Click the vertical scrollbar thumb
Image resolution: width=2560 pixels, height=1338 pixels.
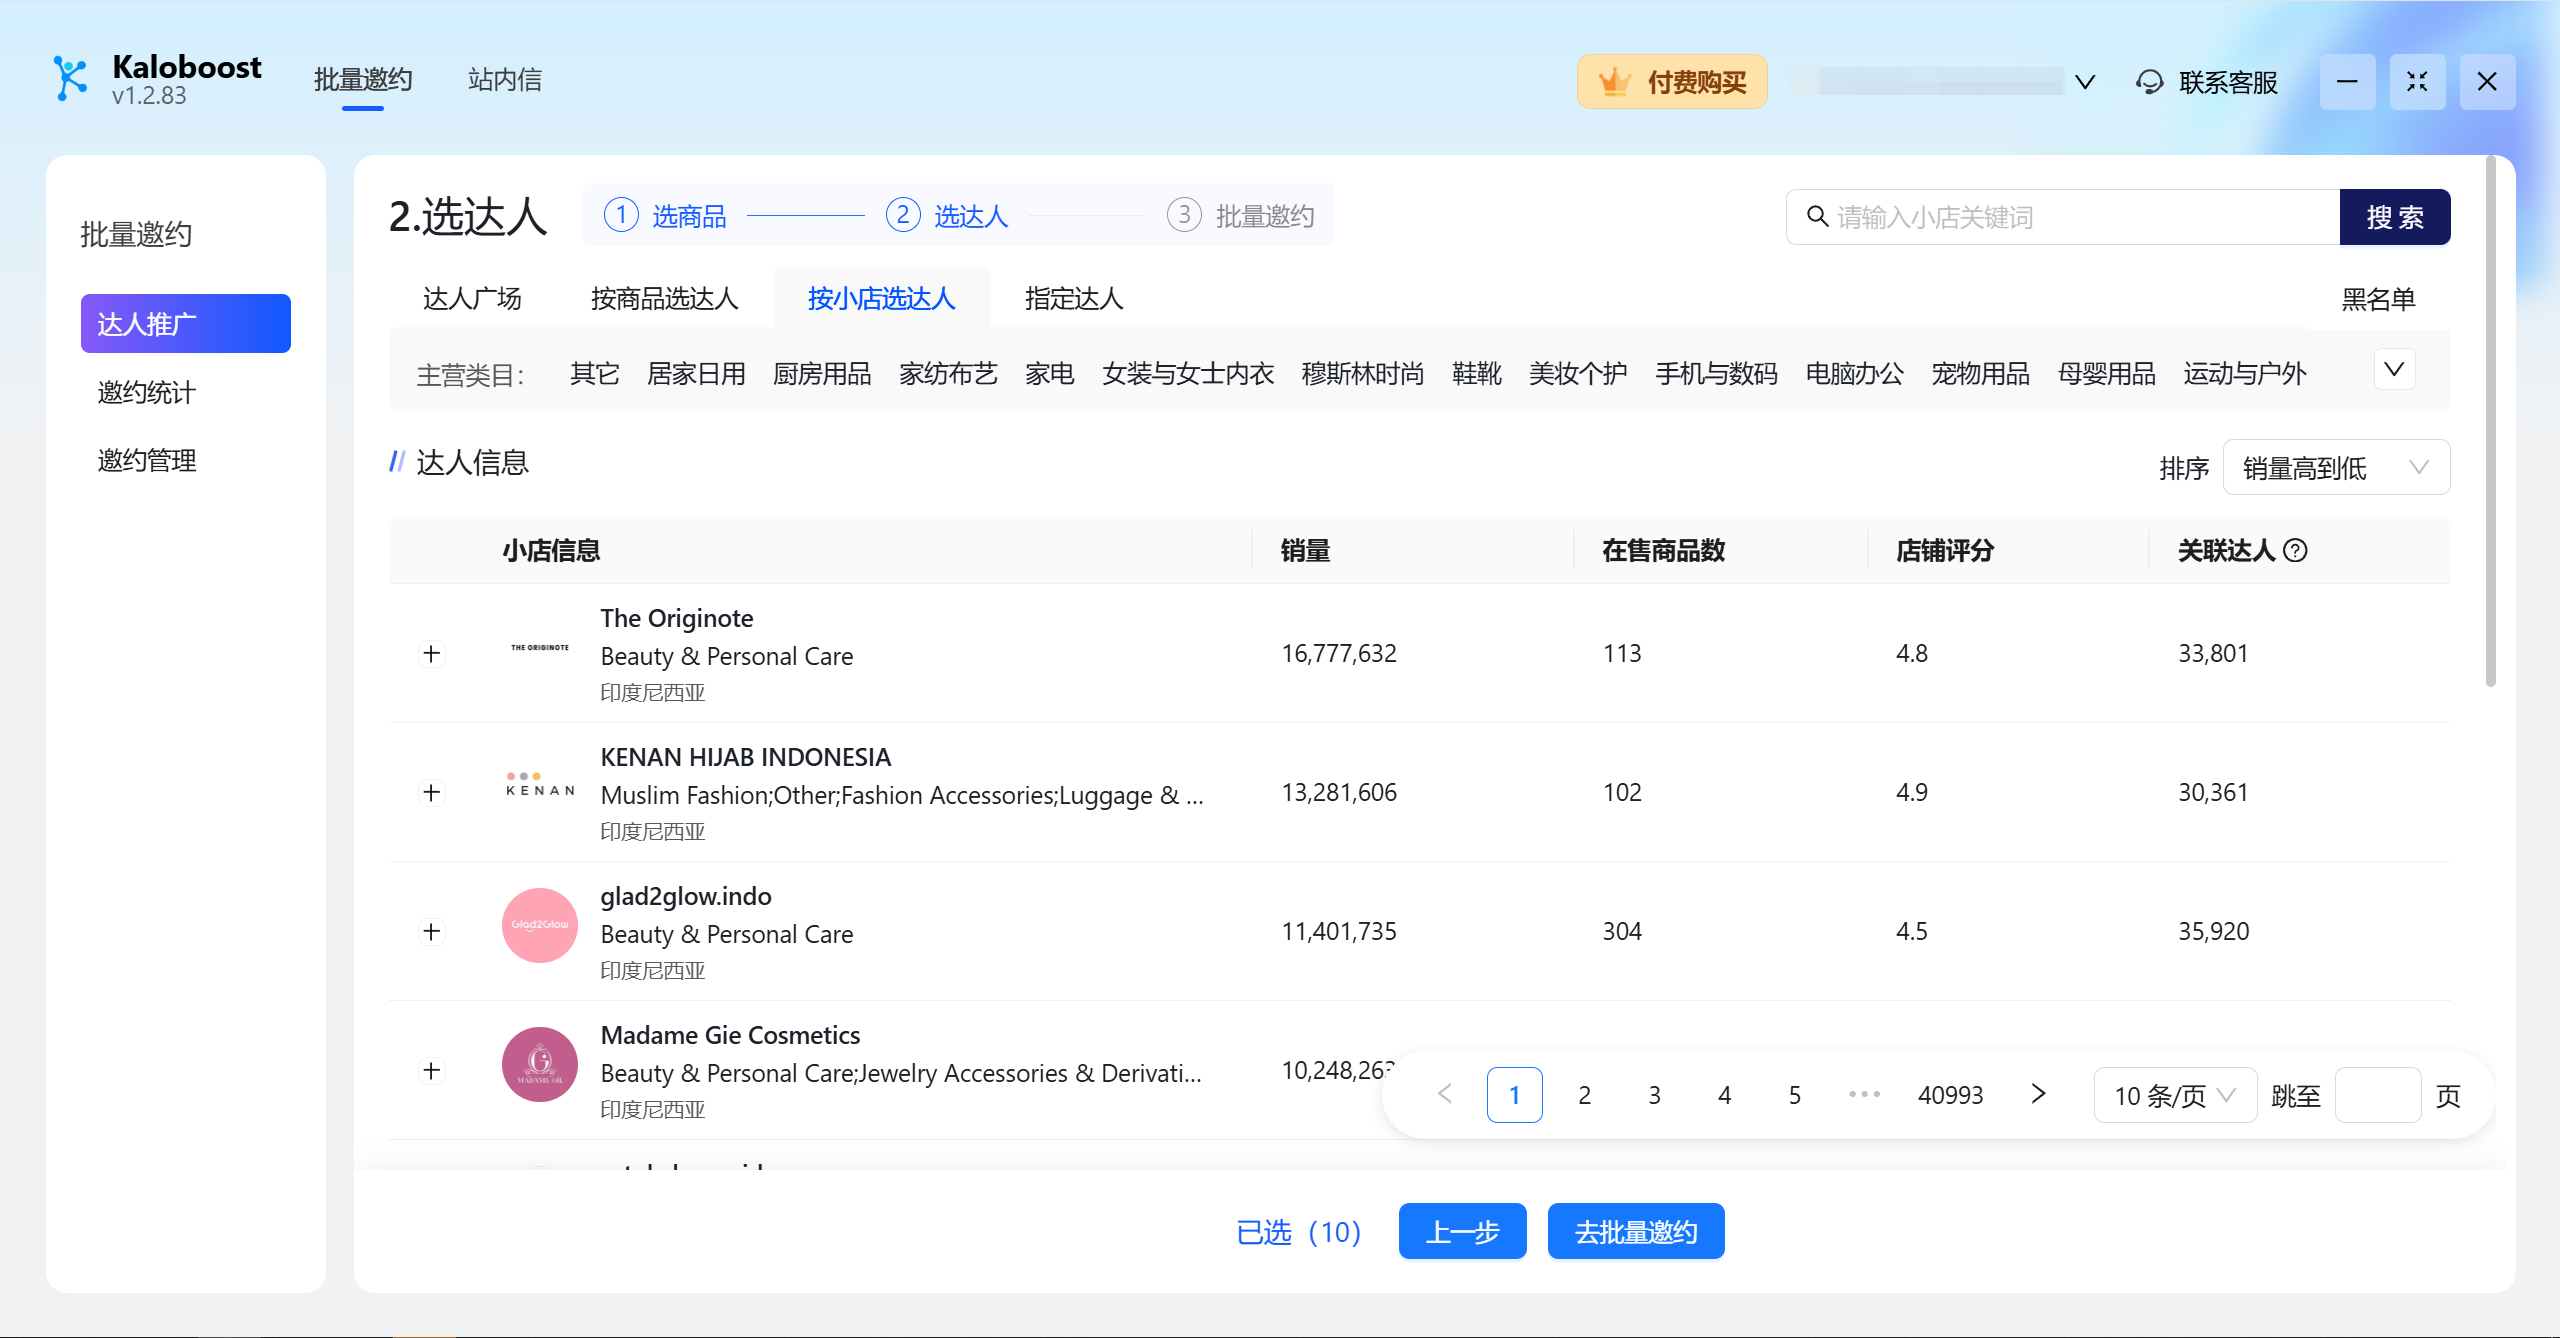pos(2490,420)
